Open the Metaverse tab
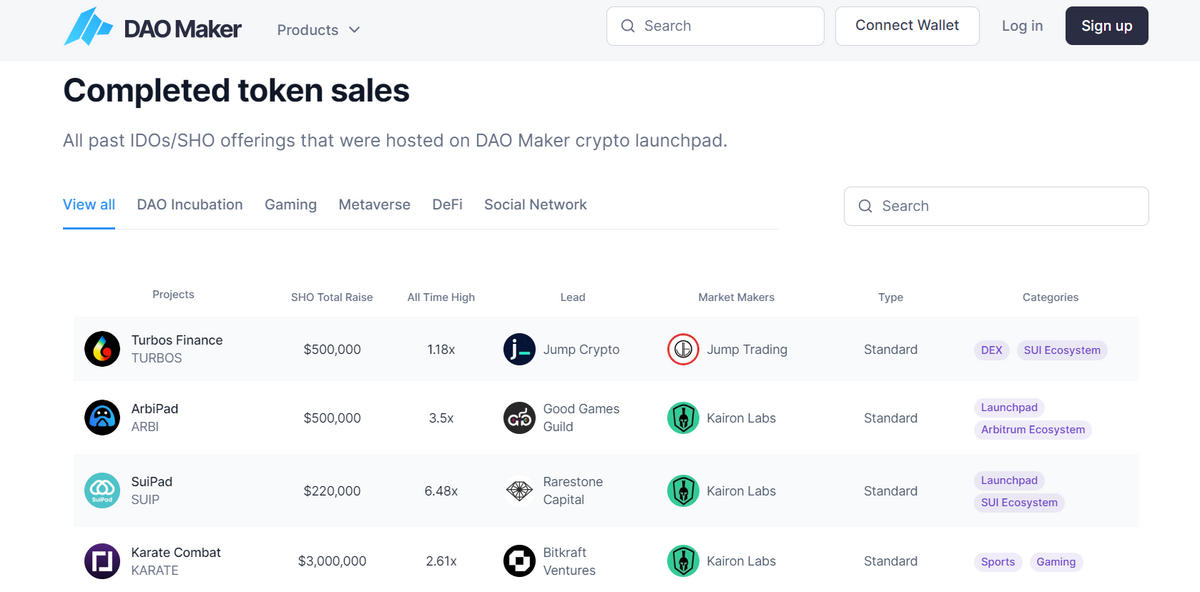Image resolution: width=1200 pixels, height=592 pixels. point(374,205)
